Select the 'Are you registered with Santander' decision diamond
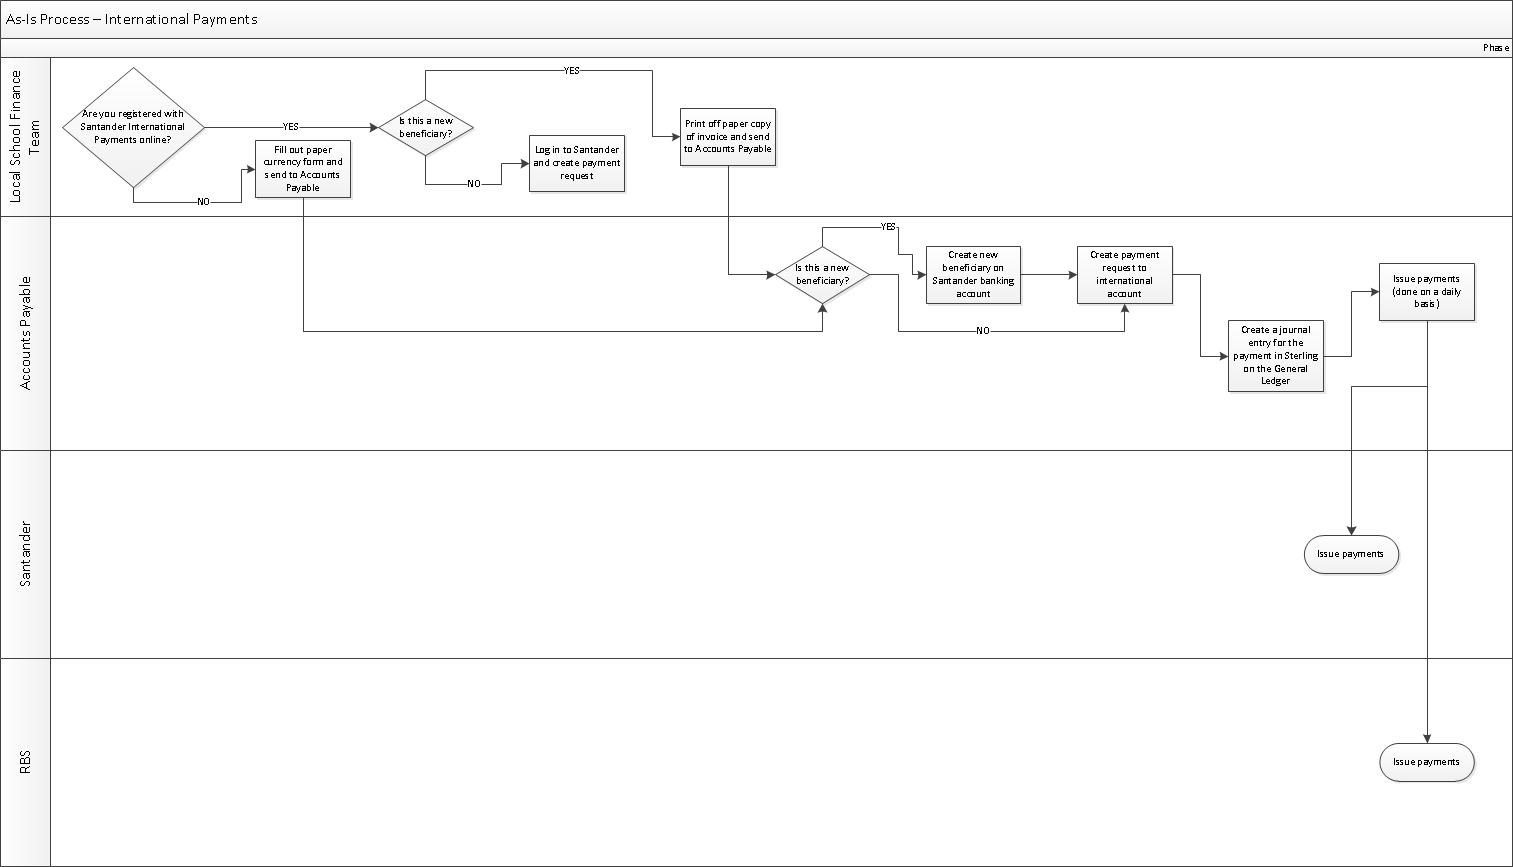Screen dimensions: 1513x867 133,127
